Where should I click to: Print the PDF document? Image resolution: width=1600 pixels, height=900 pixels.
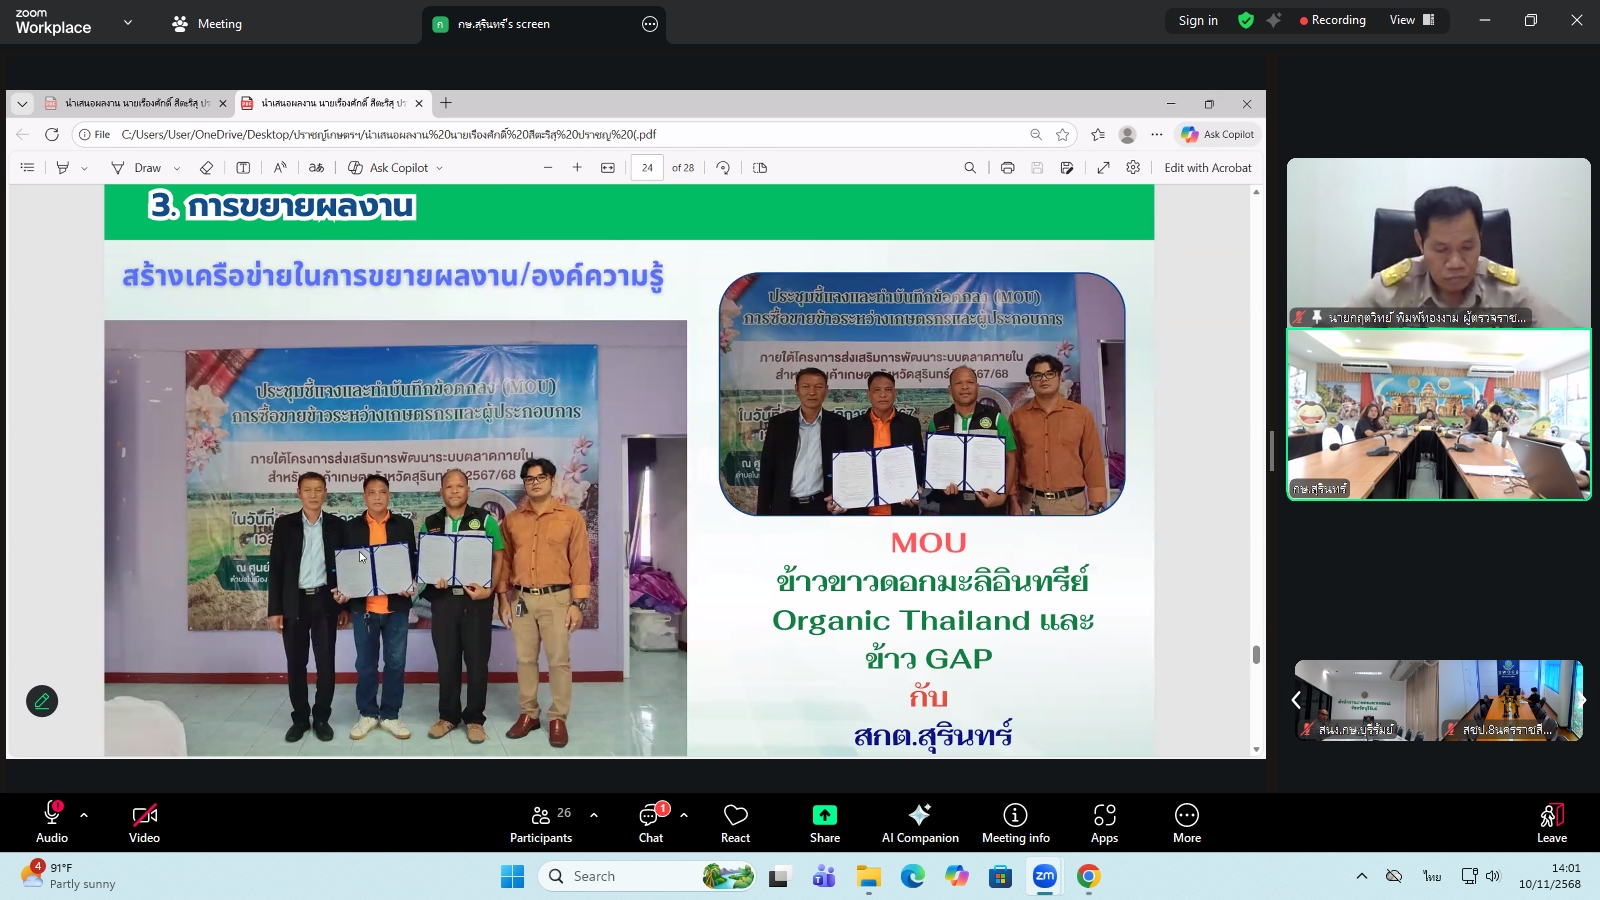coord(1007,167)
